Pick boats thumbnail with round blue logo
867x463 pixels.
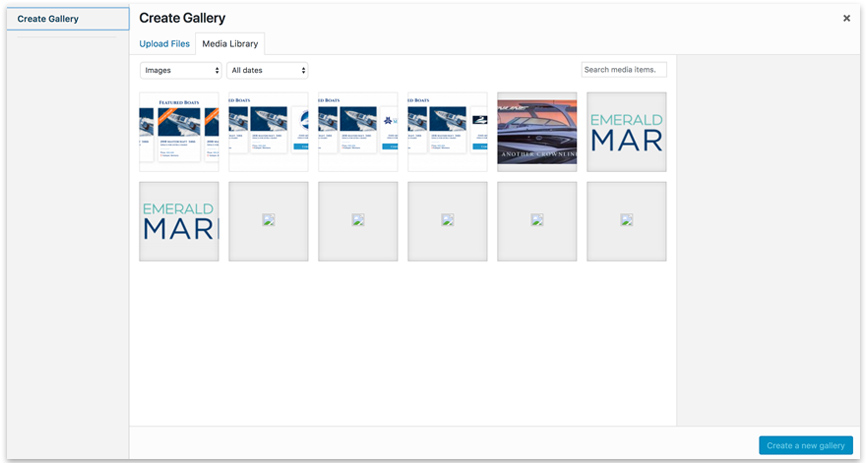coord(269,132)
